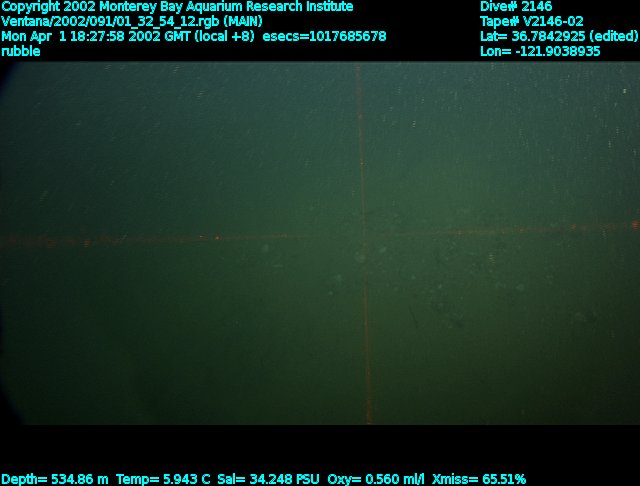This screenshot has width=640, height=486.
Task: Click the timestamp 'Mon Apr 1 18:27:58 2002 GMT'
Action: point(96,36)
